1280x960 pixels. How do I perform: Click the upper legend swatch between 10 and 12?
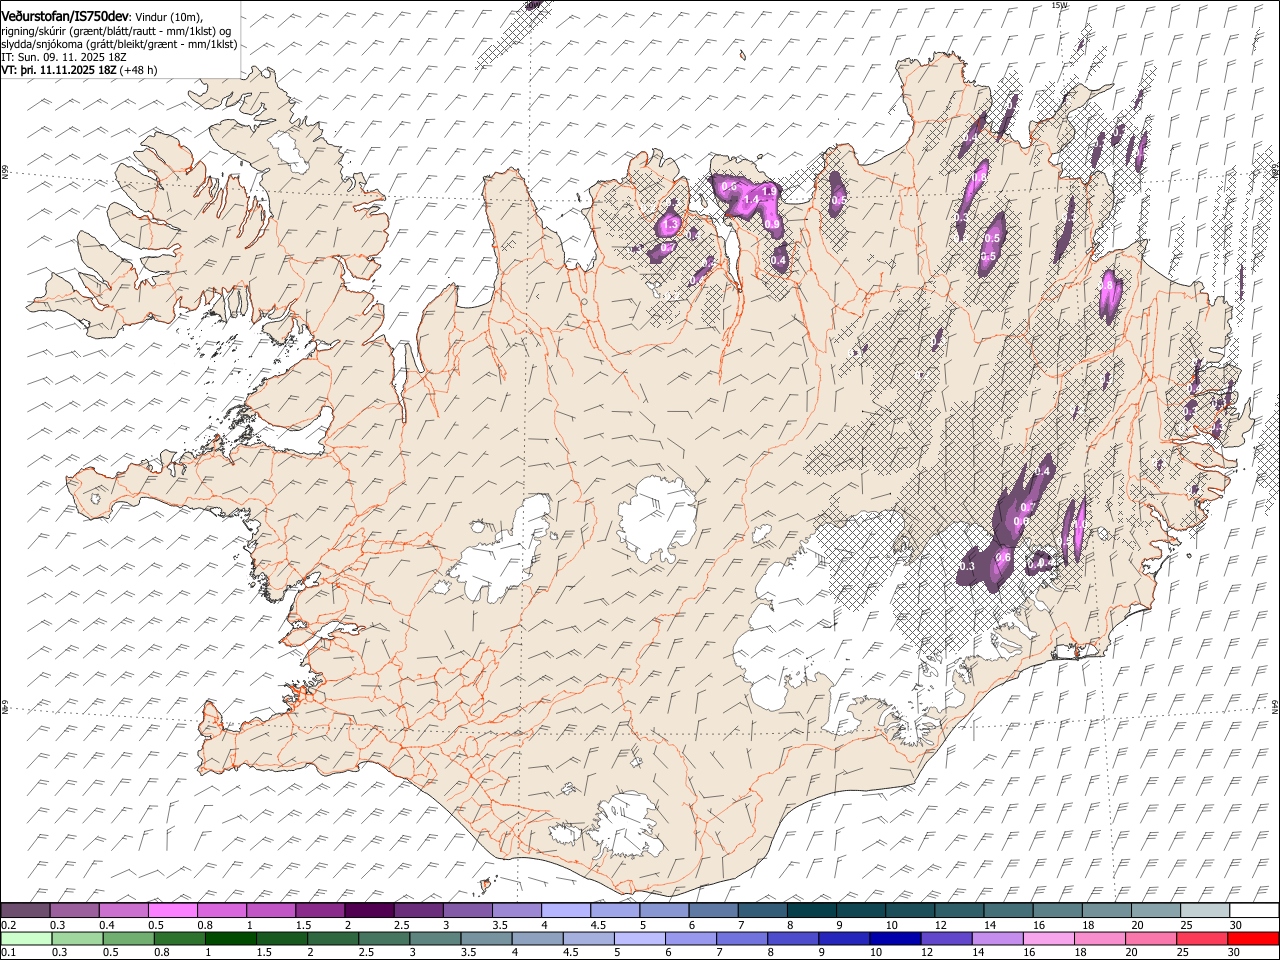909,910
